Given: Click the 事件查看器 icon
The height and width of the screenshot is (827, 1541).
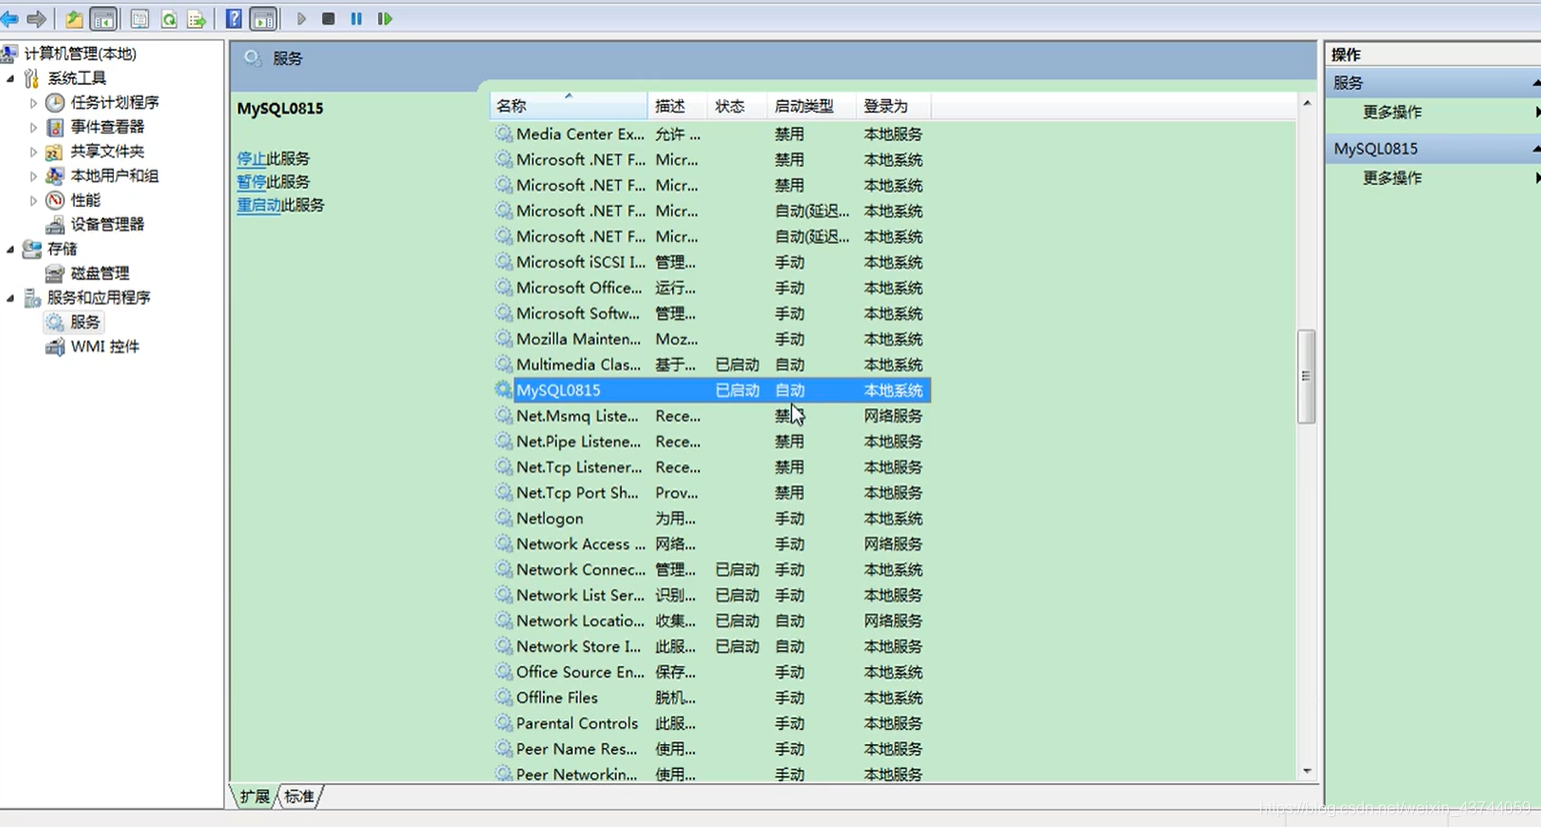Looking at the screenshot, I should 55,127.
